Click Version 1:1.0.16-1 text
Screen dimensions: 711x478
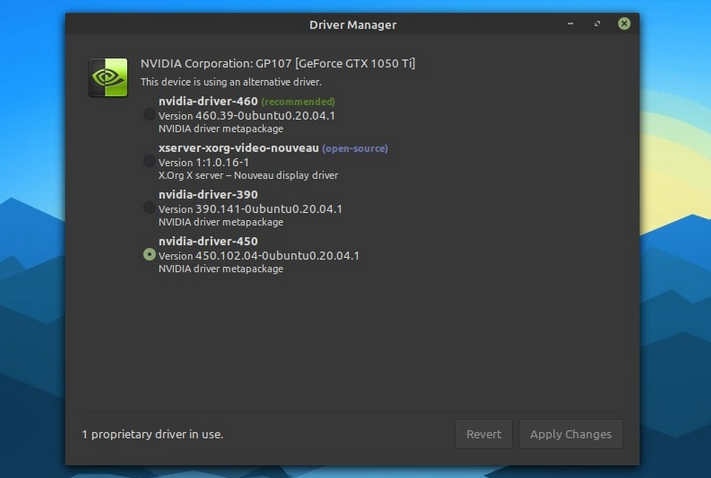point(204,162)
